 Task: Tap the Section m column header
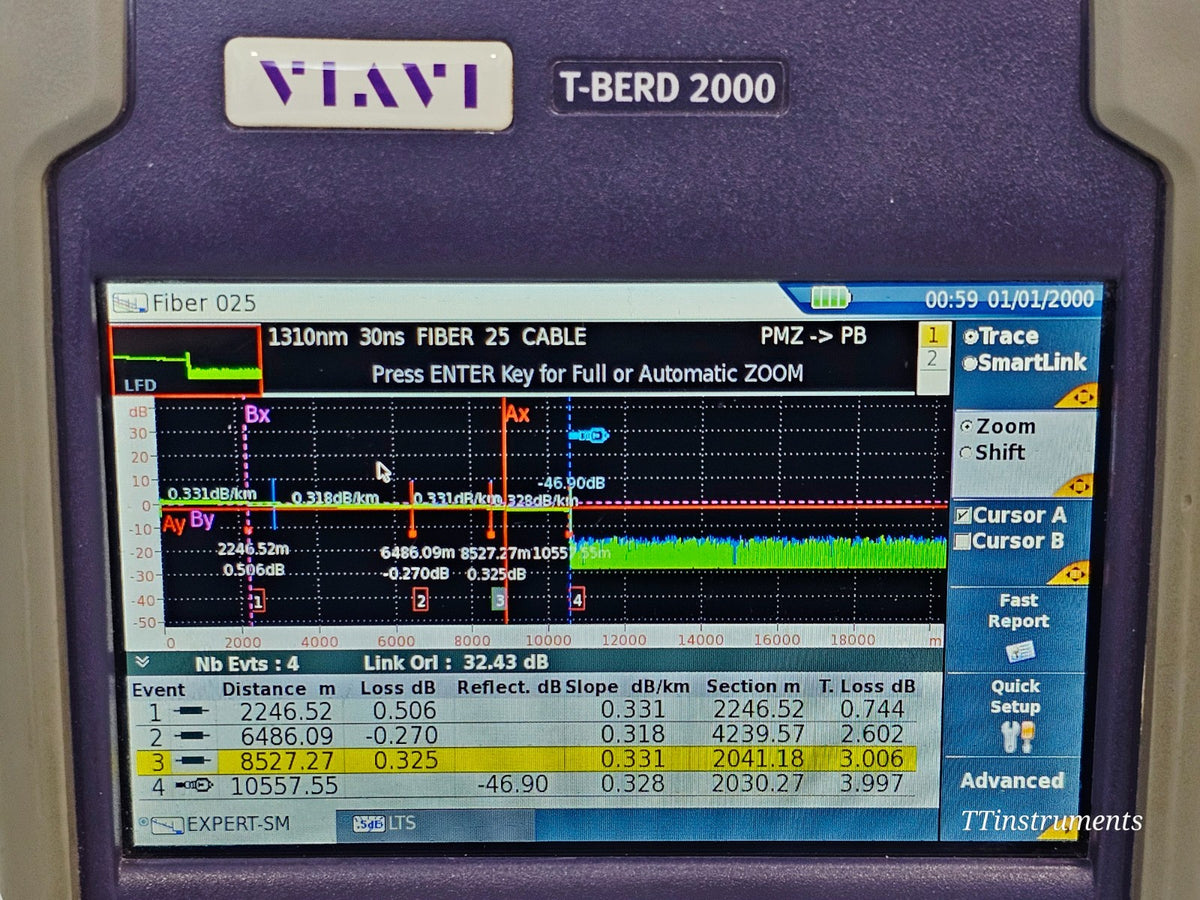coord(754,686)
